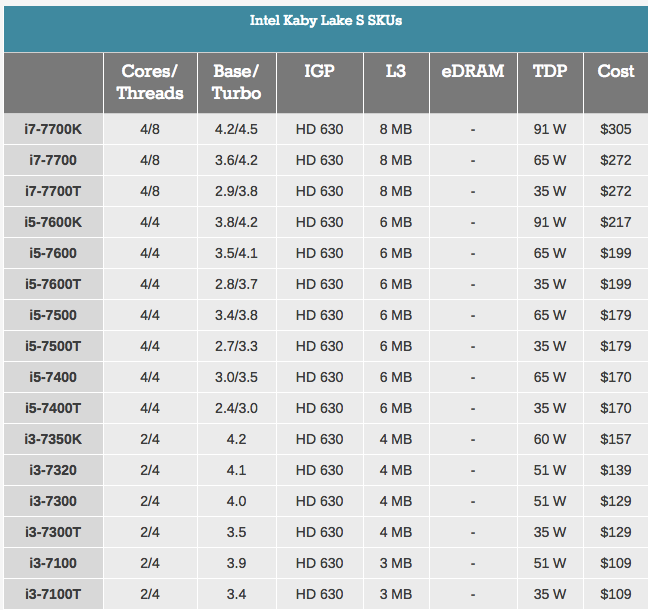
Task: Click the i5-7400T row label
Action: tap(53, 408)
